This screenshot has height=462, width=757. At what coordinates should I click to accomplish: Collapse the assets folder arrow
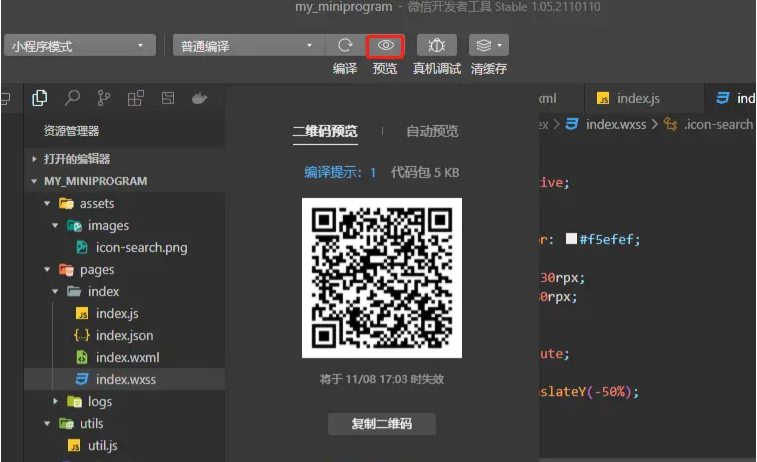[47, 203]
